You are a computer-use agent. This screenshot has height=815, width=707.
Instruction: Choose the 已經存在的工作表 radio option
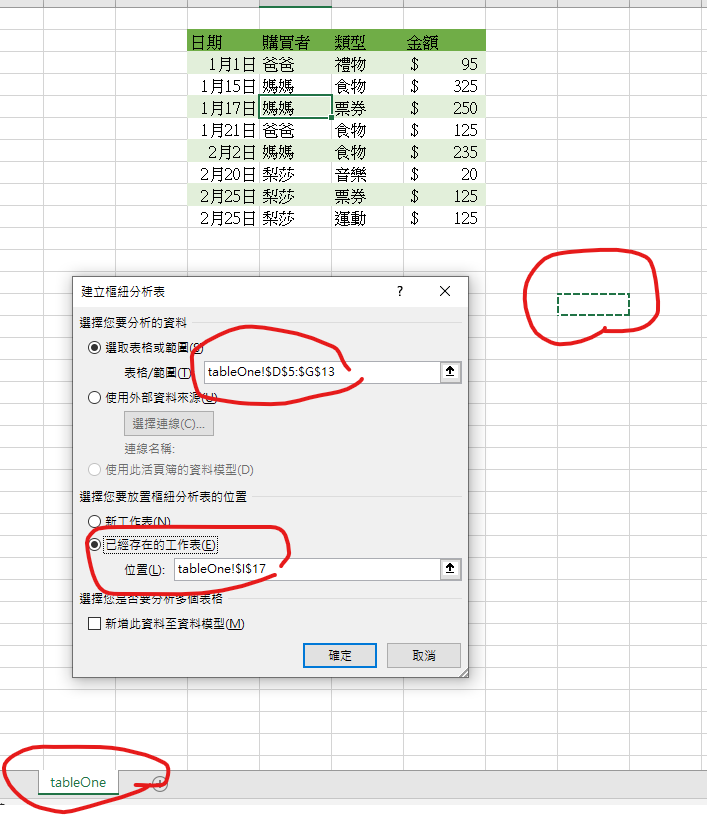[95, 545]
